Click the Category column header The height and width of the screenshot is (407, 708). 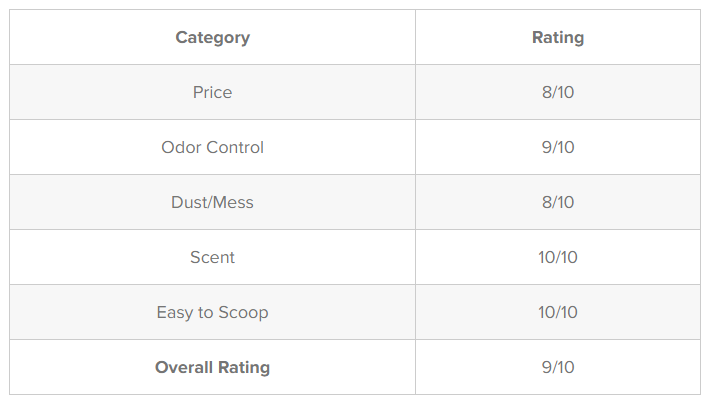(x=212, y=37)
